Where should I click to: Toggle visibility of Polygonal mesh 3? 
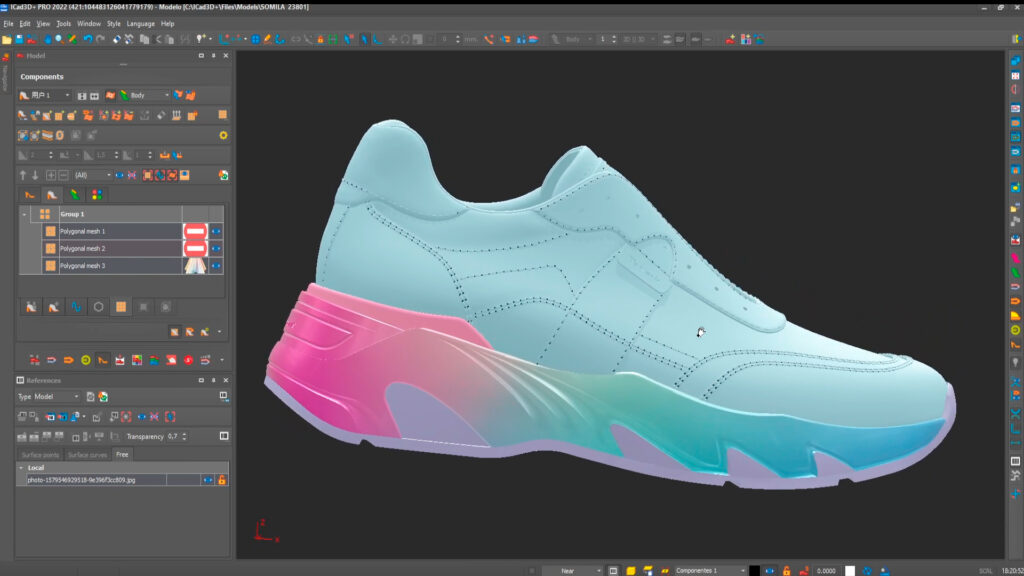pyautogui.click(x=216, y=265)
